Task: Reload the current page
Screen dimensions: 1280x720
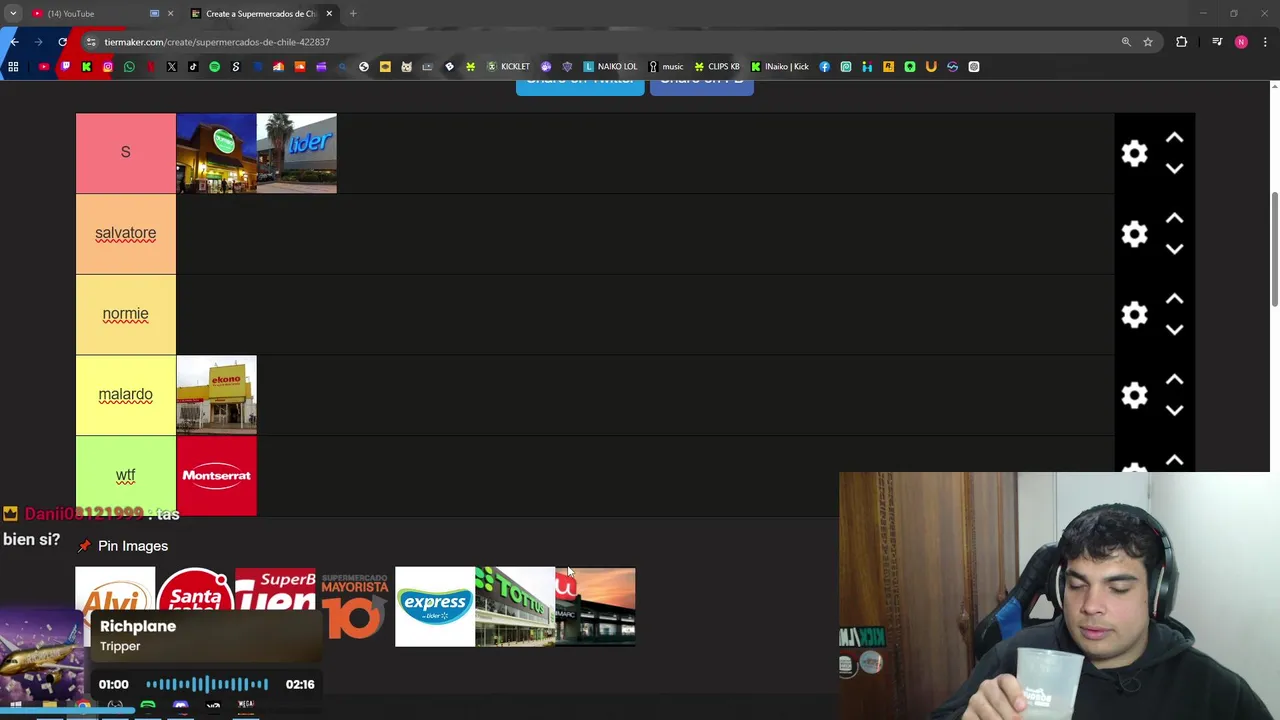Action: click(x=62, y=42)
